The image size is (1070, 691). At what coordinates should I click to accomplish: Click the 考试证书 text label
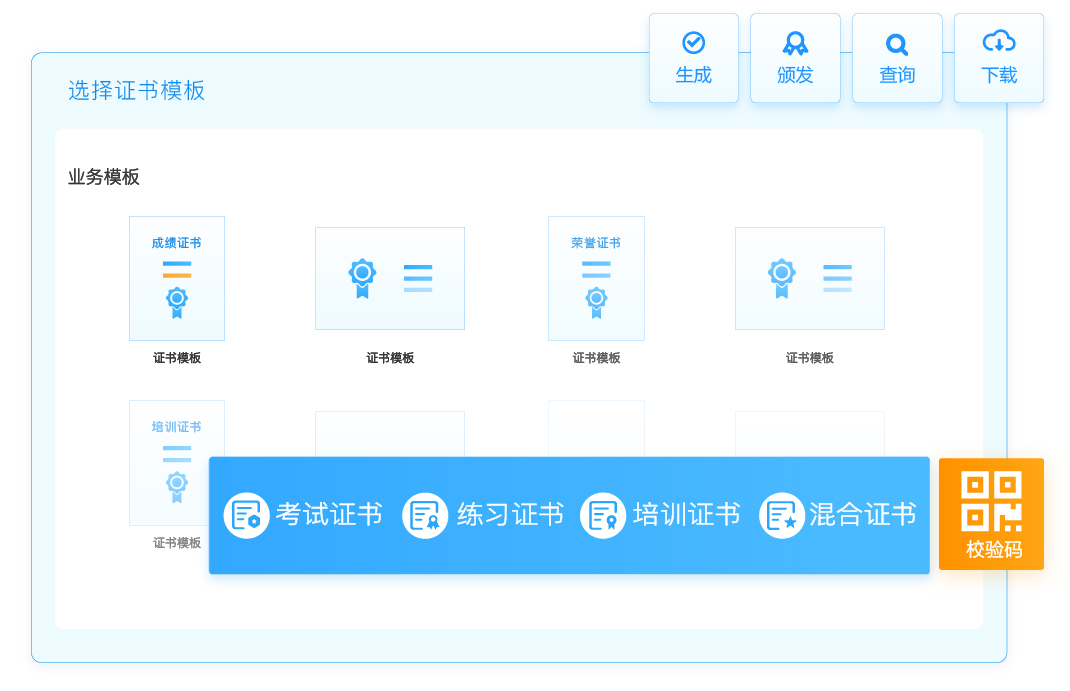tap(329, 515)
